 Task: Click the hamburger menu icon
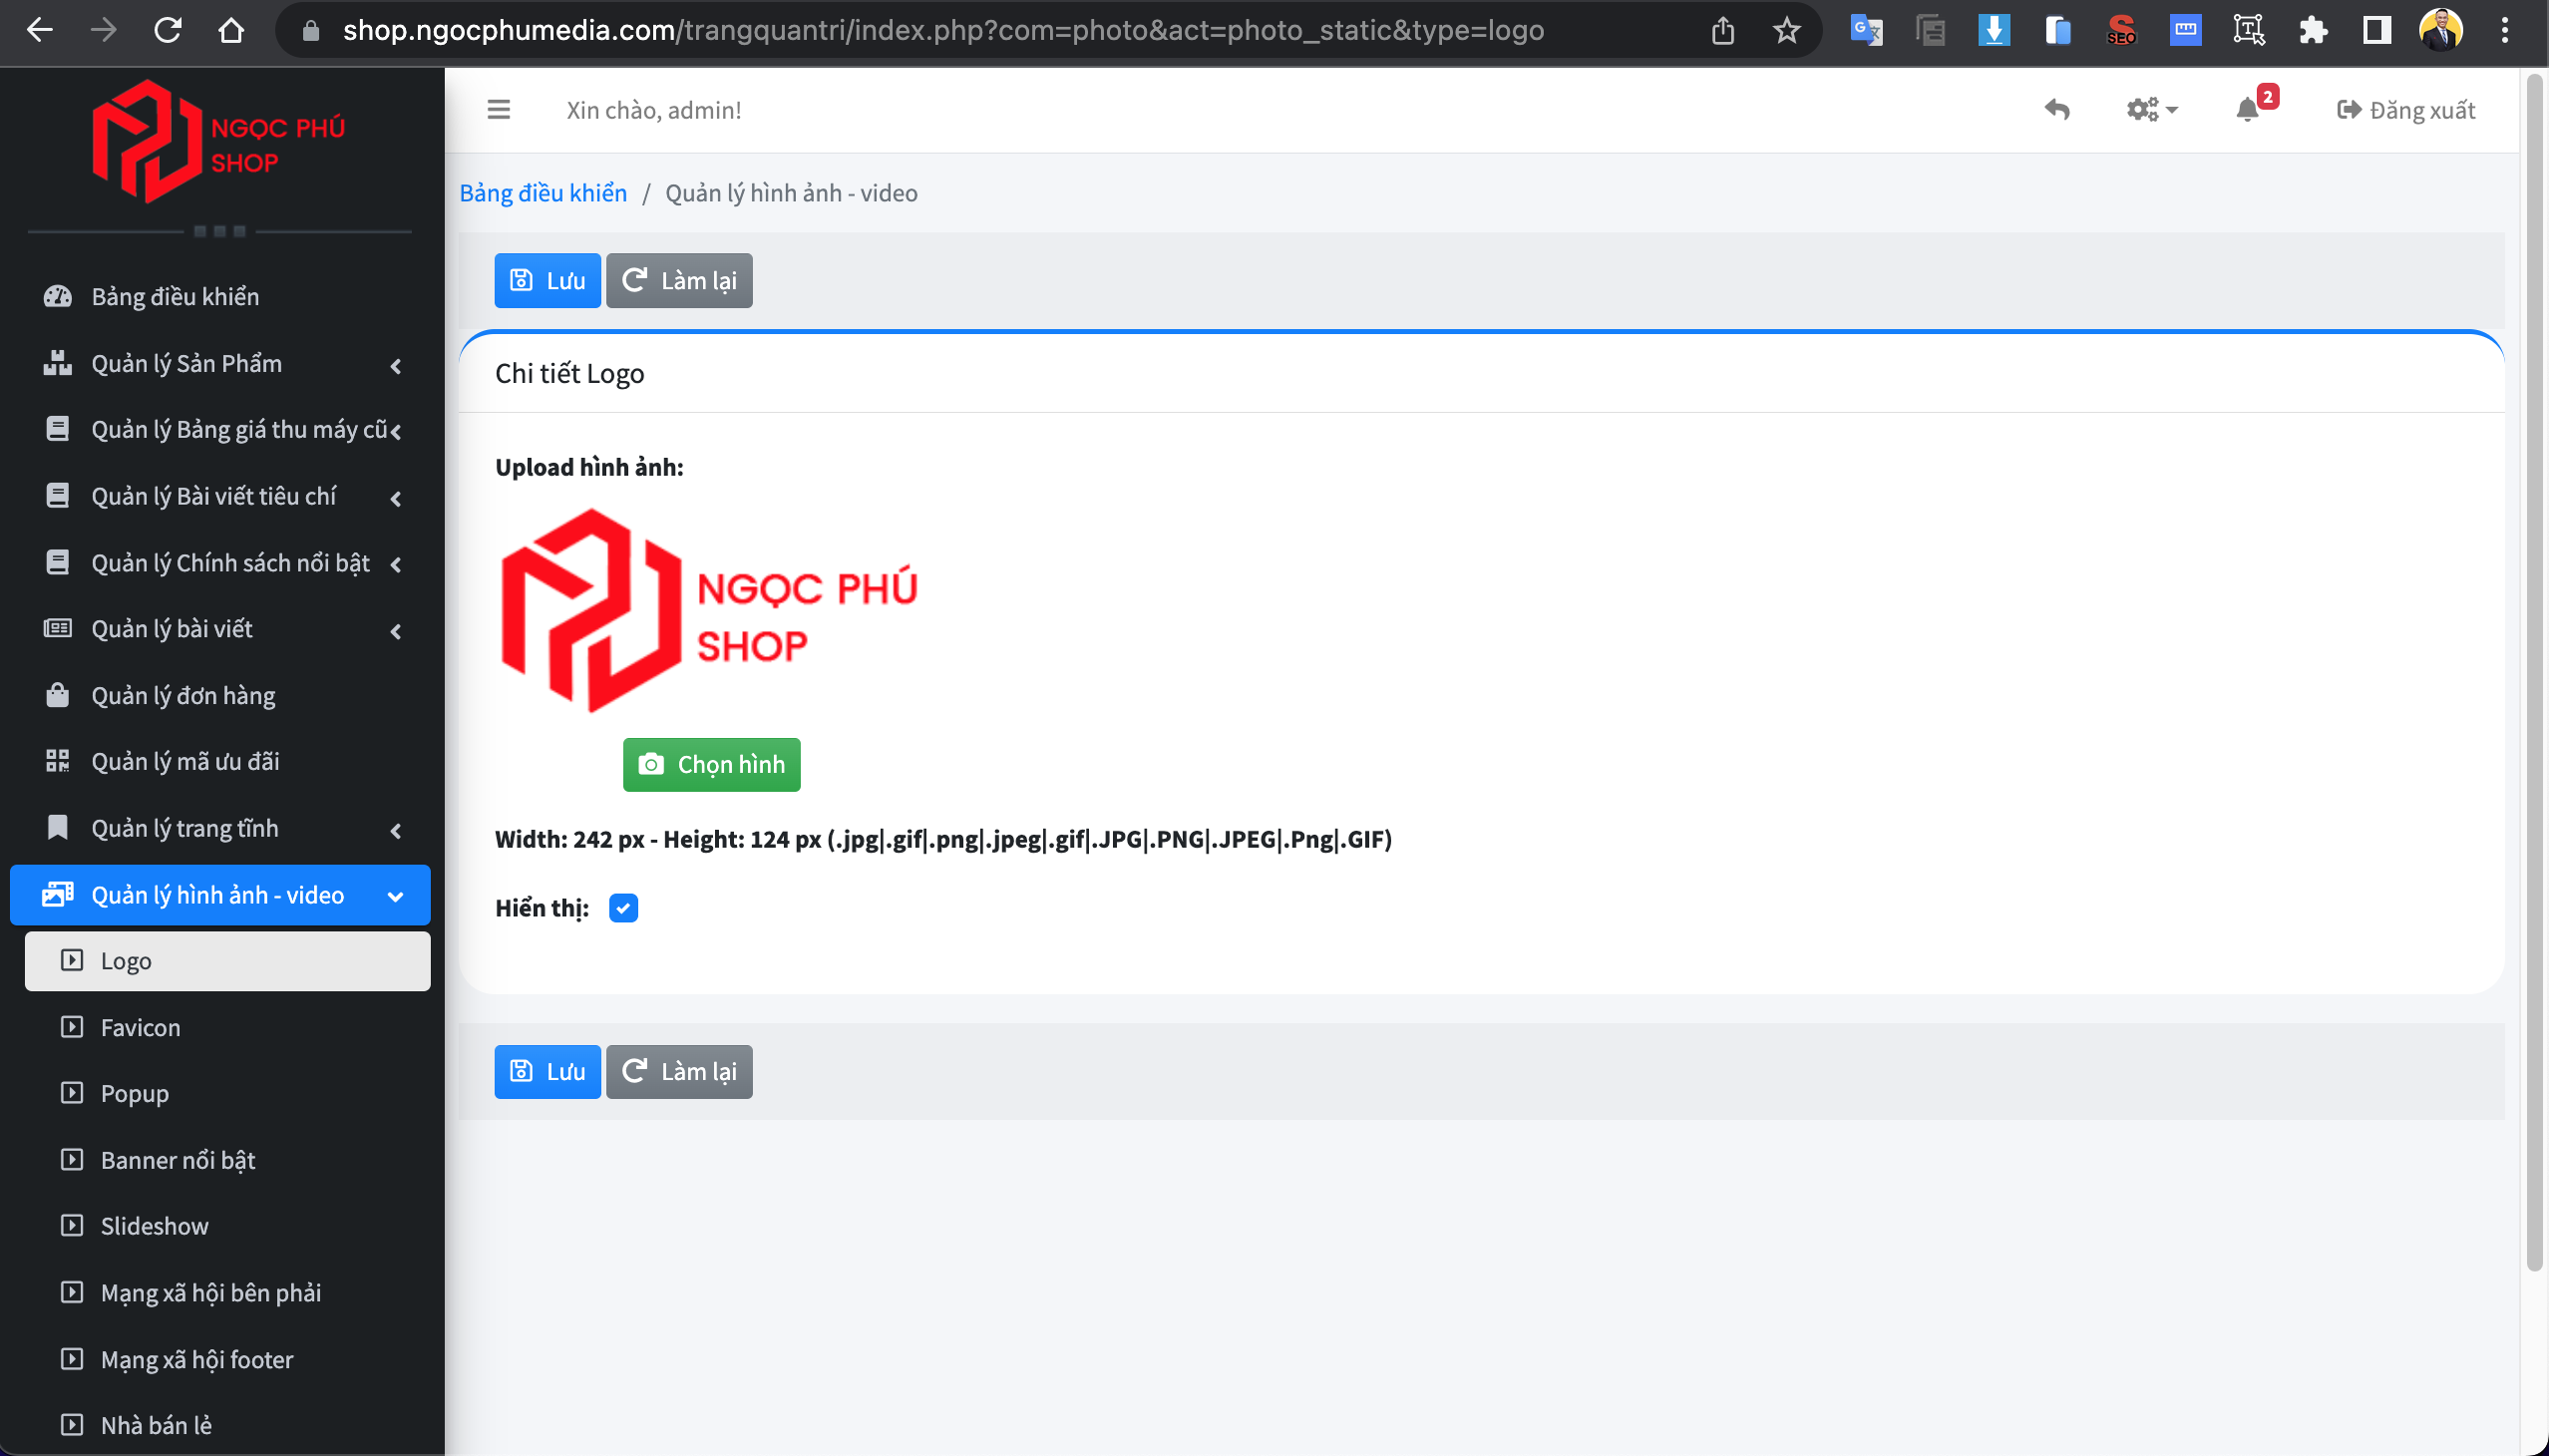coord(498,109)
